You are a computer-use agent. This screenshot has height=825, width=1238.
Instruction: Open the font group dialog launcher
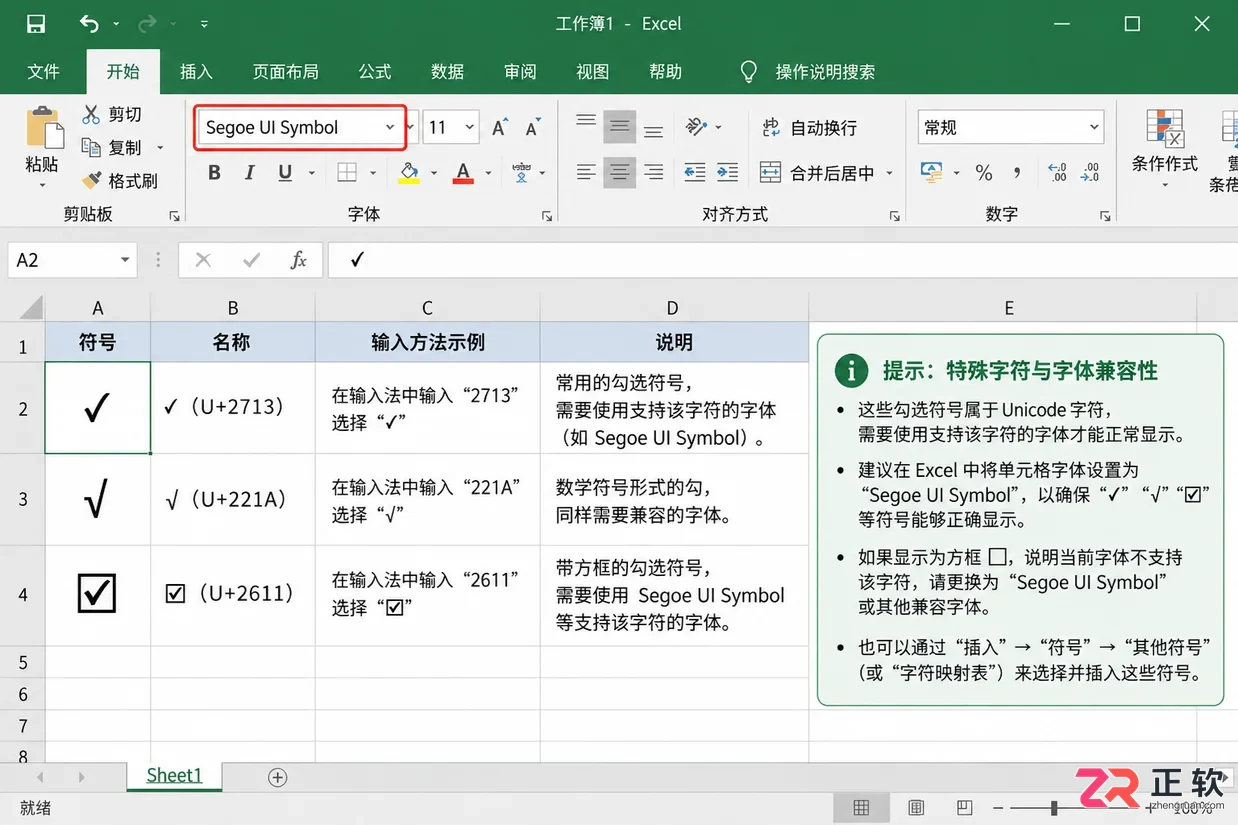[547, 215]
